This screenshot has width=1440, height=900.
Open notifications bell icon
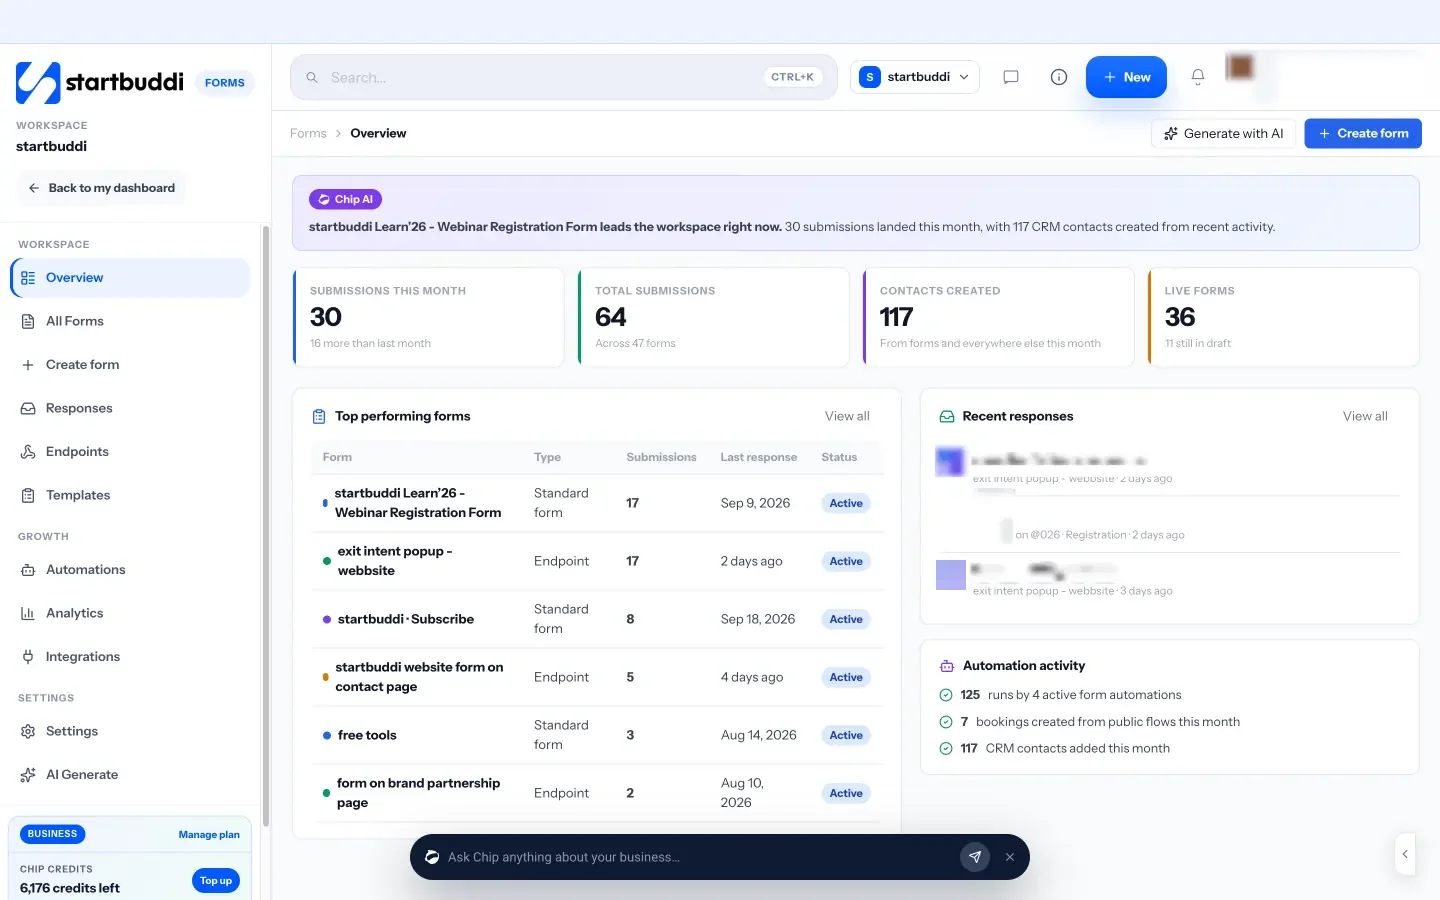click(1198, 77)
